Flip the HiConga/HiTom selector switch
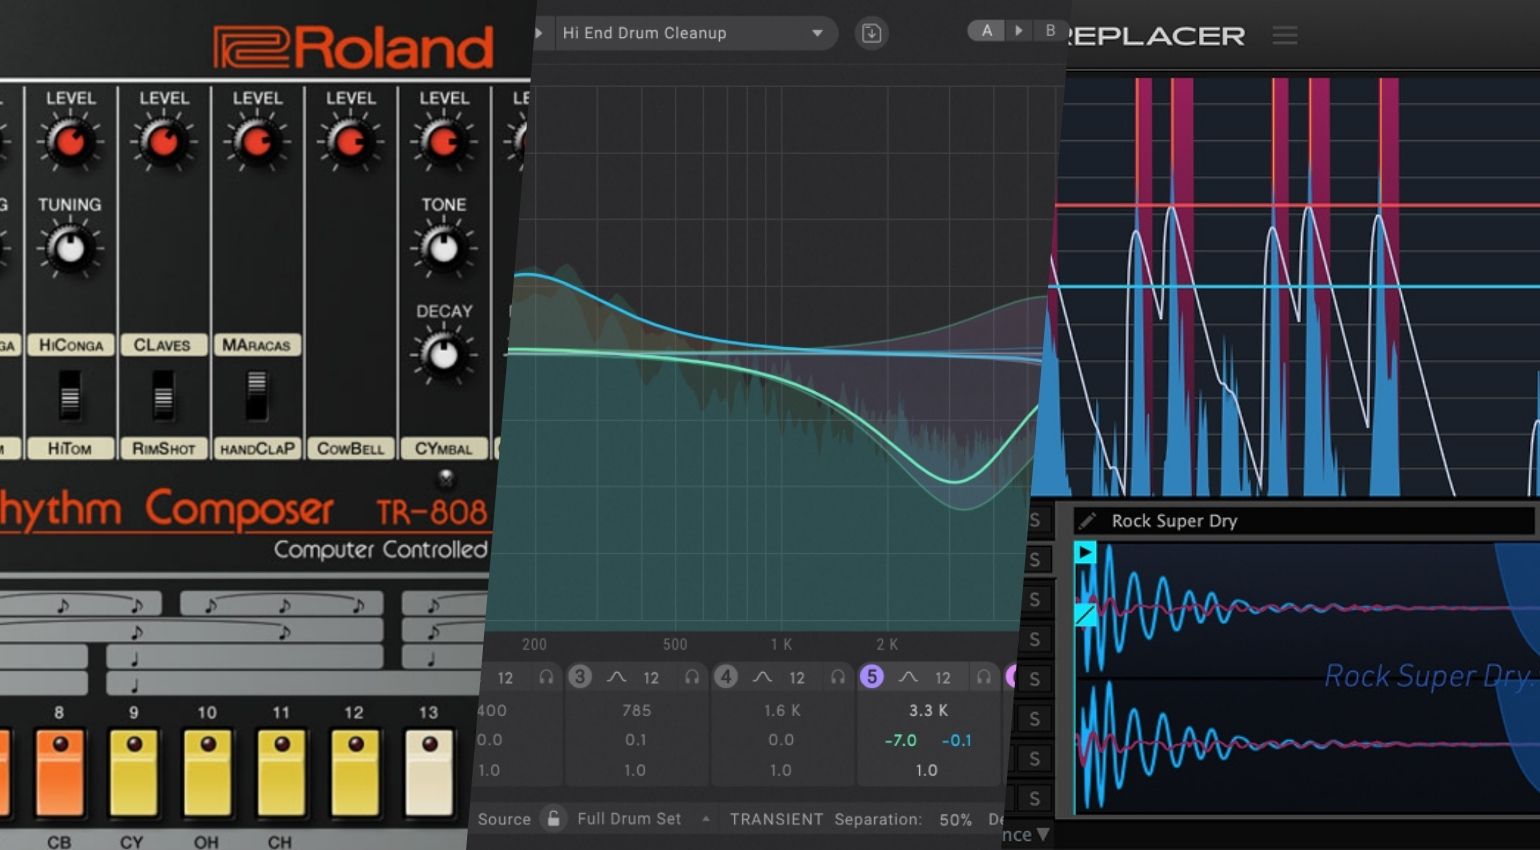1540x850 pixels. click(70, 395)
